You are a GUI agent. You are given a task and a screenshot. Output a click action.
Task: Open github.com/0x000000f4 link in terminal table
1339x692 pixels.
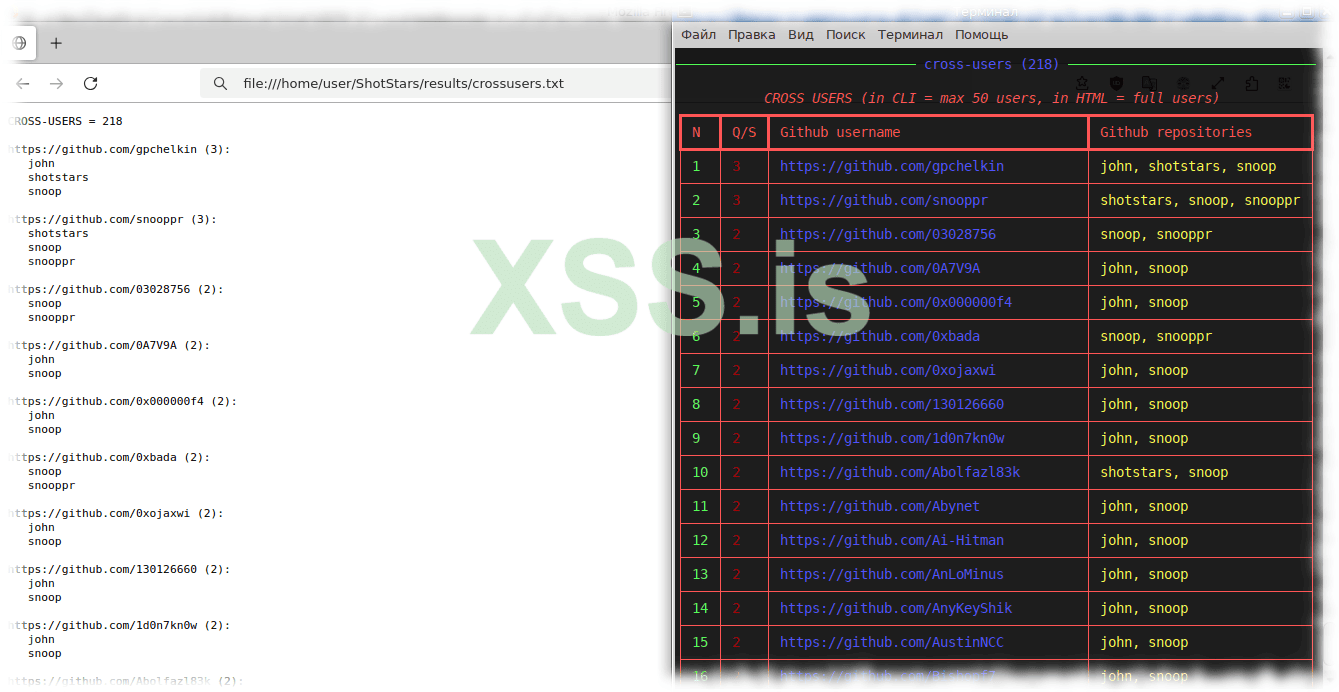pos(896,302)
